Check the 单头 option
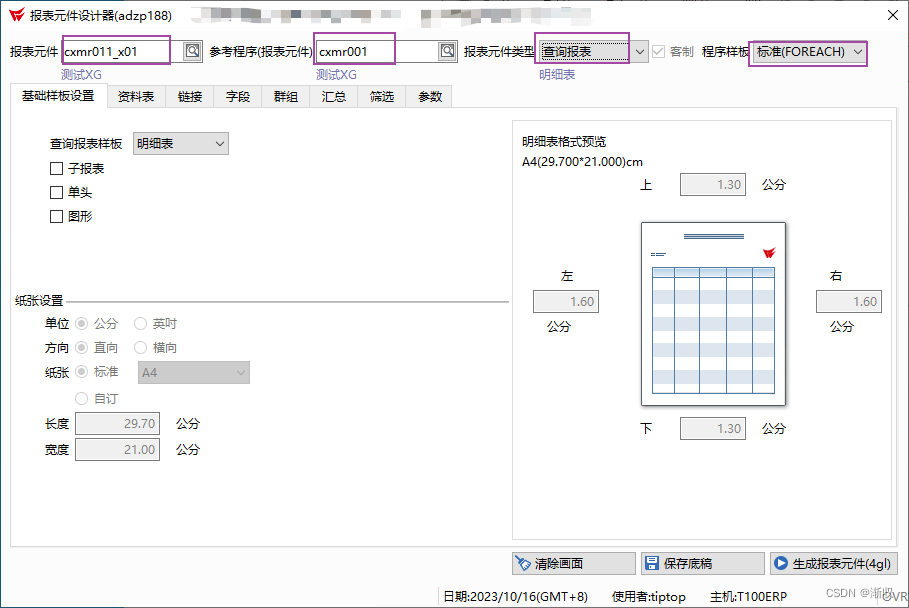Viewport: 909px width, 608px height. [57, 193]
